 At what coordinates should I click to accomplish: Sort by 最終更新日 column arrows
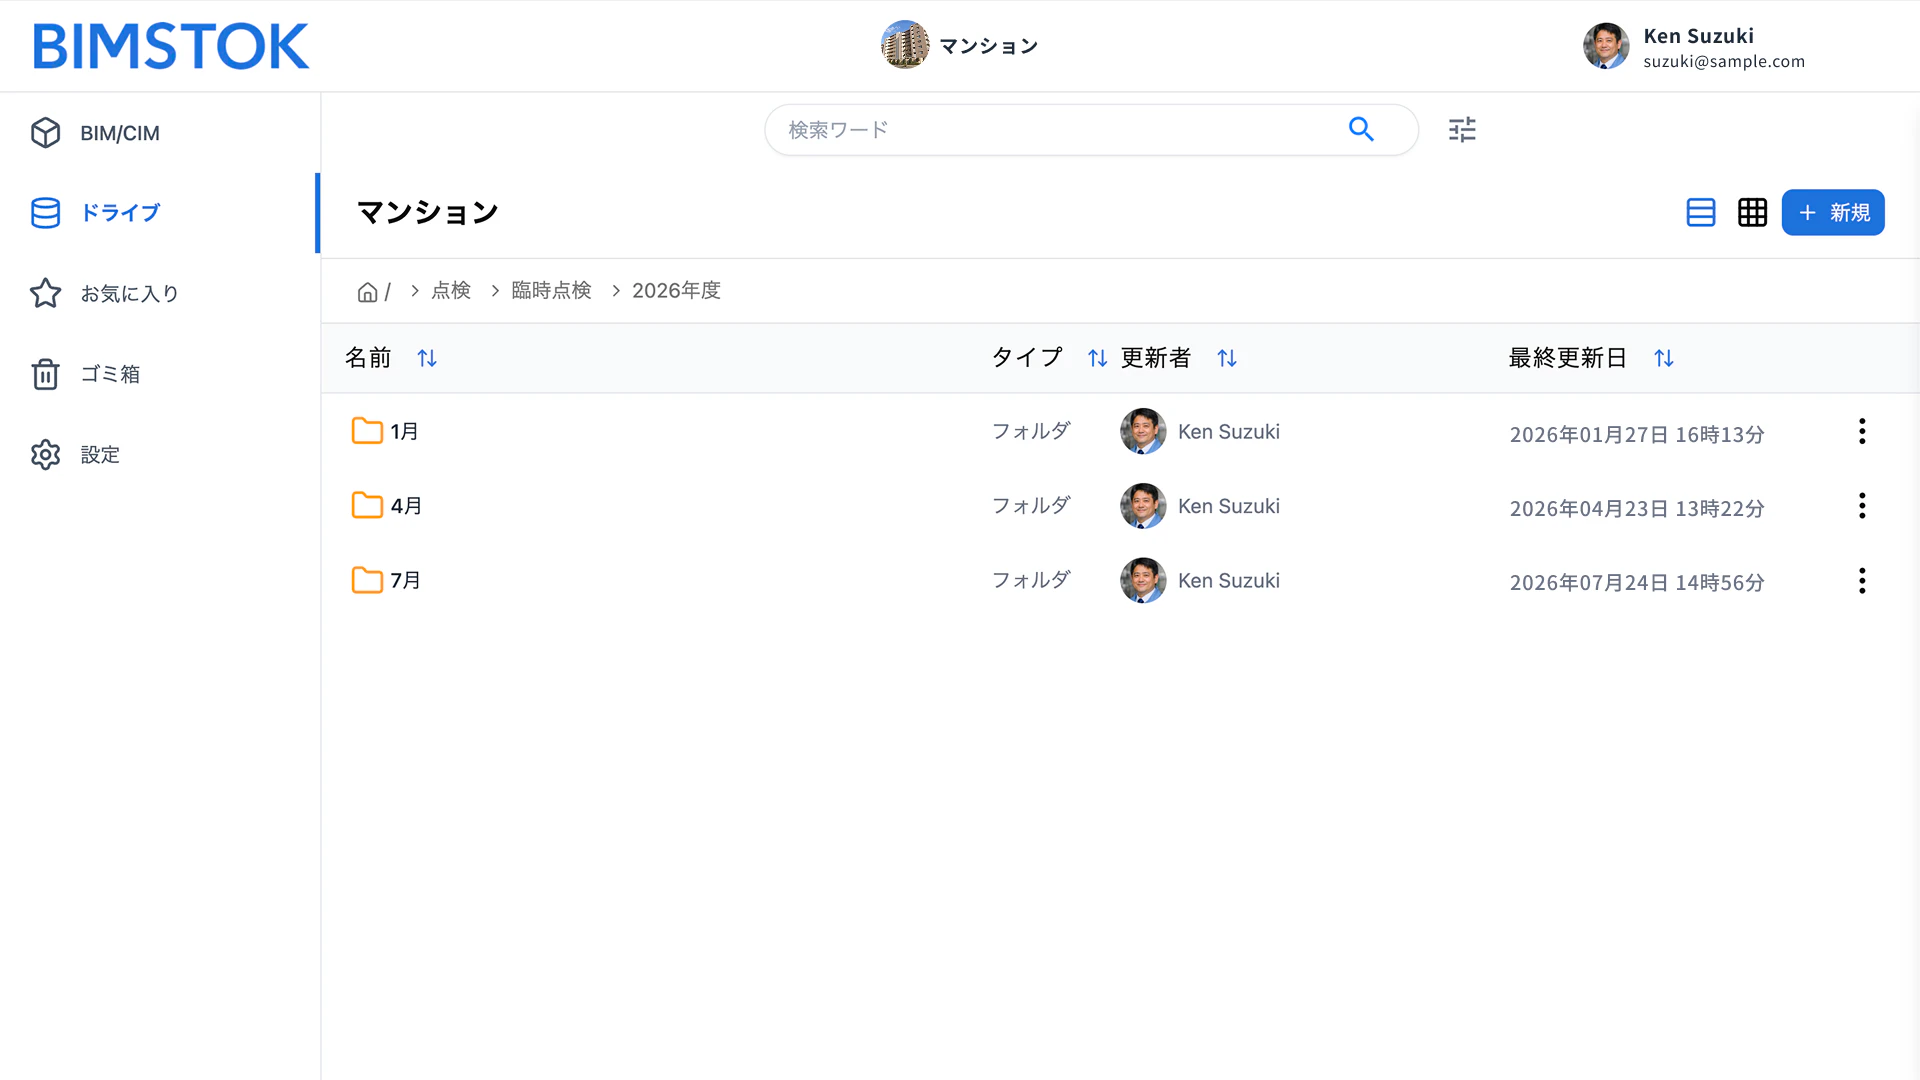pos(1664,358)
